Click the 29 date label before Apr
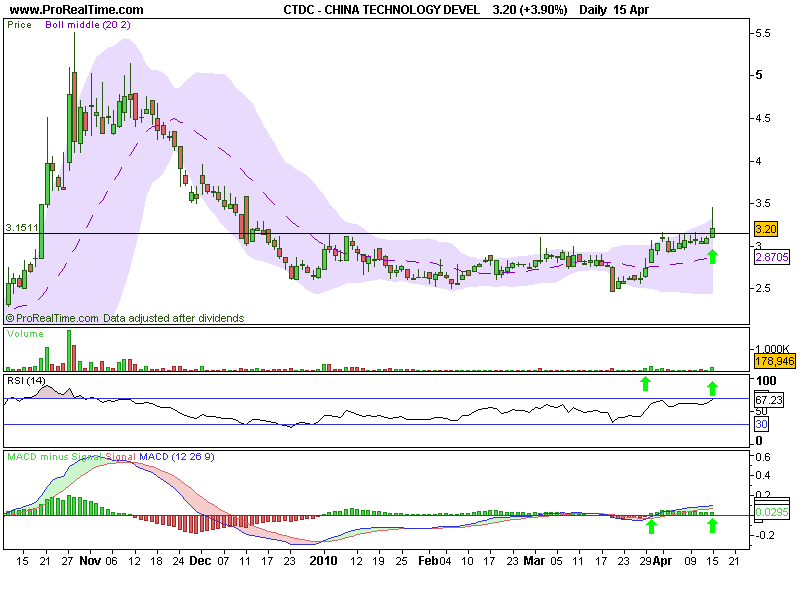Screen dimensions: 800x600 click(x=645, y=561)
